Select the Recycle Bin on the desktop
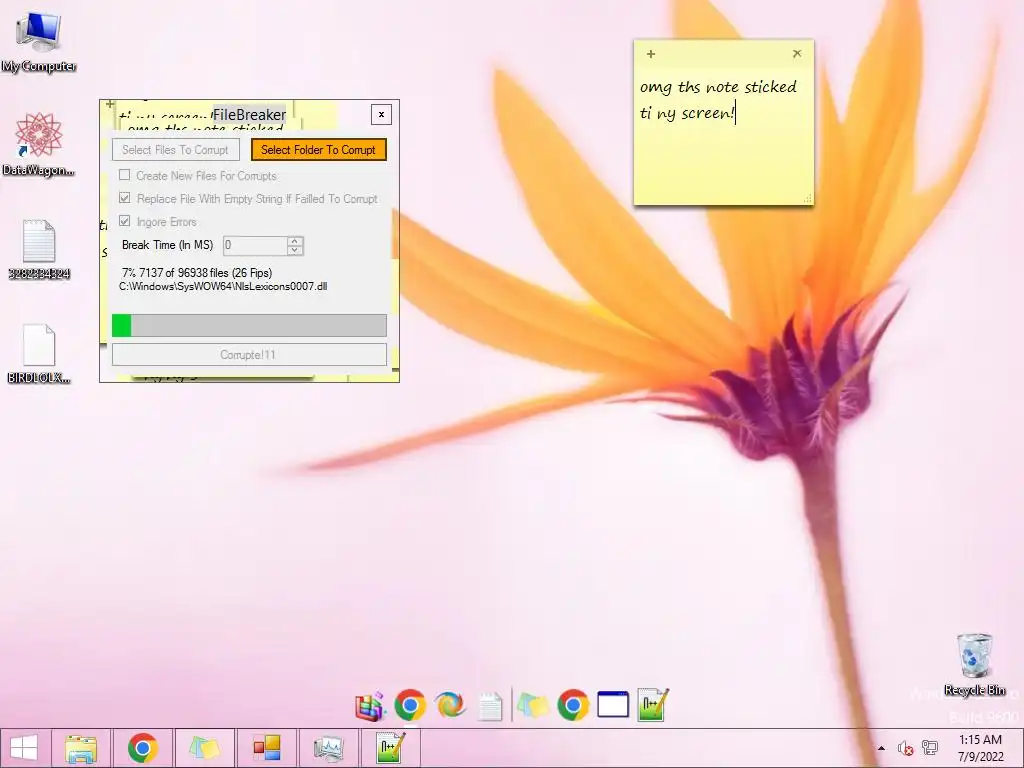The height and width of the screenshot is (768, 1024). coord(974,665)
